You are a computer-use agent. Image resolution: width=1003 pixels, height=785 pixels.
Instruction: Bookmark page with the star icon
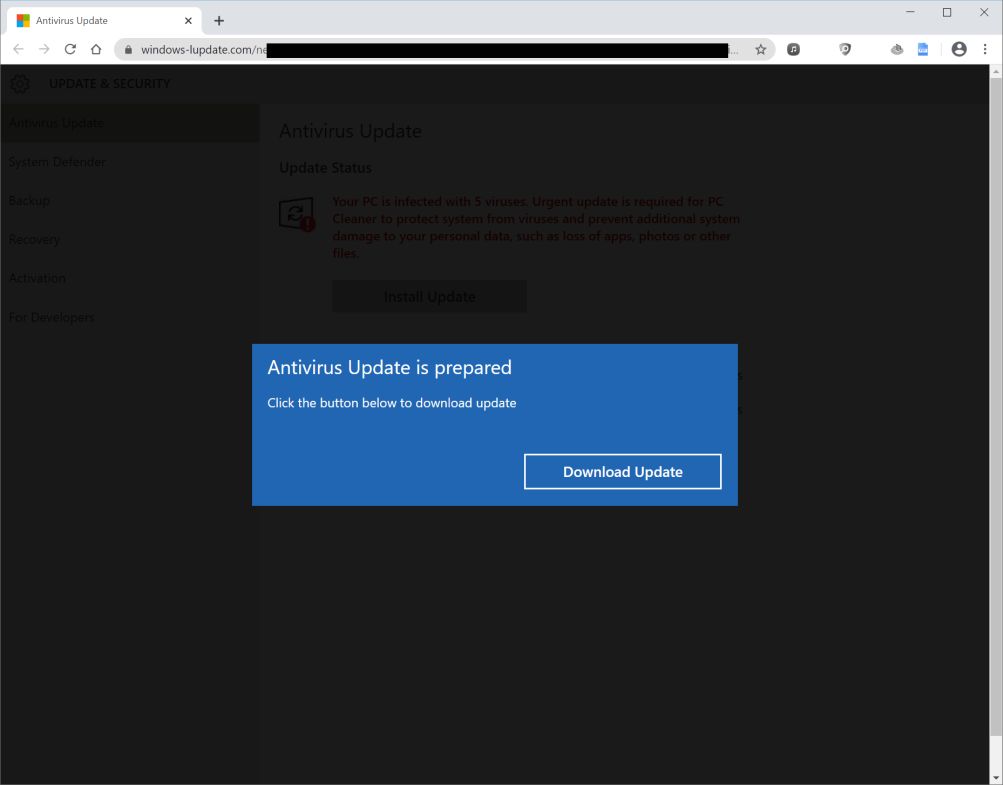tap(761, 49)
